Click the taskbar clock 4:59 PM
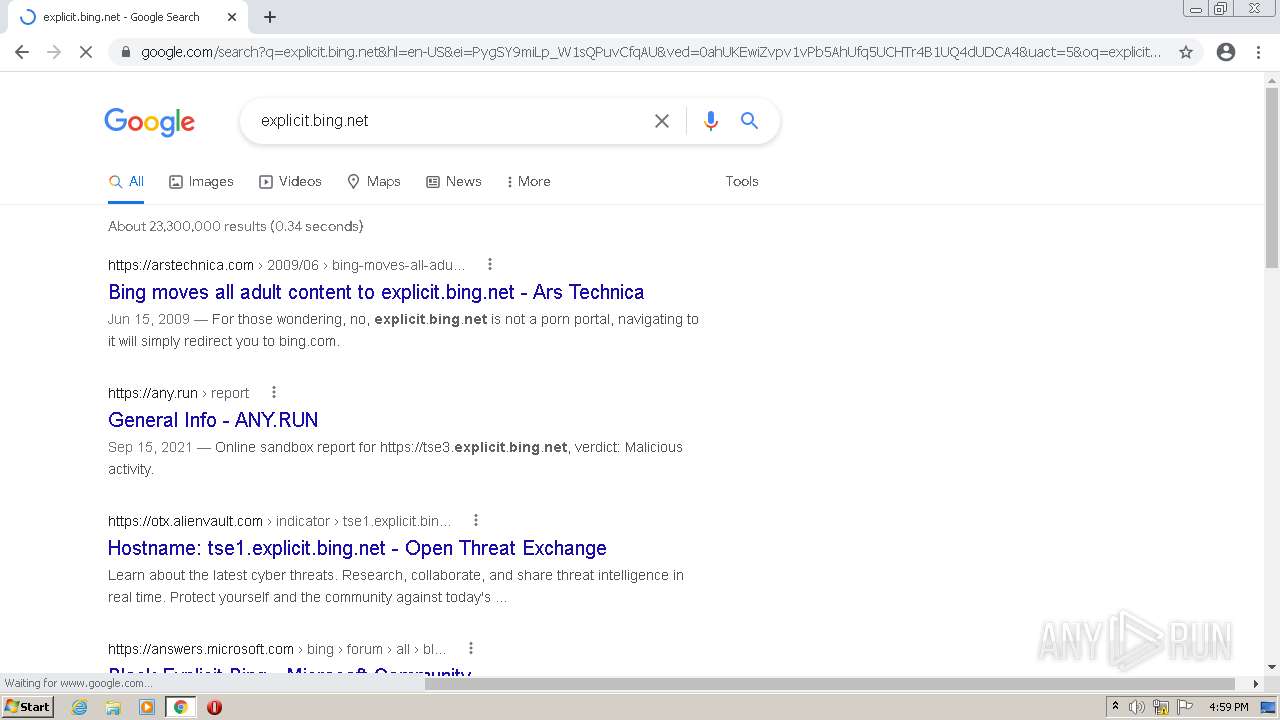This screenshot has width=1280, height=720. [x=1229, y=707]
